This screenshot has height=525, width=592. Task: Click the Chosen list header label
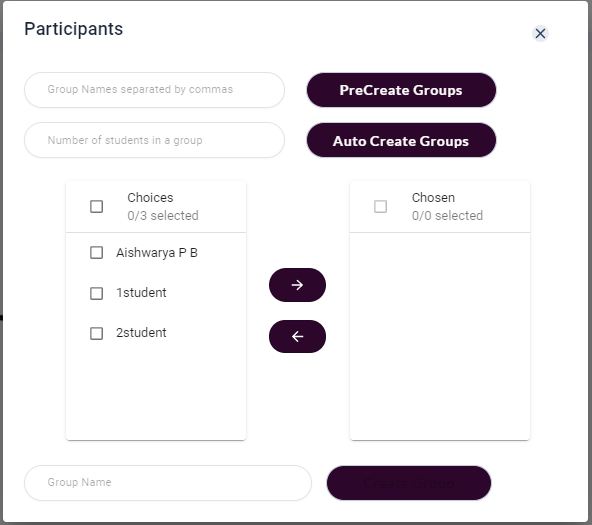pyautogui.click(x=433, y=197)
